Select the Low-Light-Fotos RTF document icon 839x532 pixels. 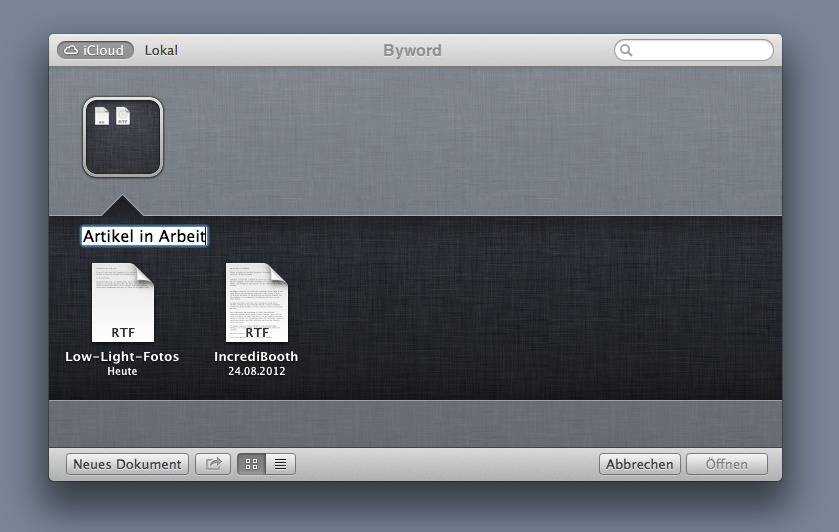(x=123, y=302)
